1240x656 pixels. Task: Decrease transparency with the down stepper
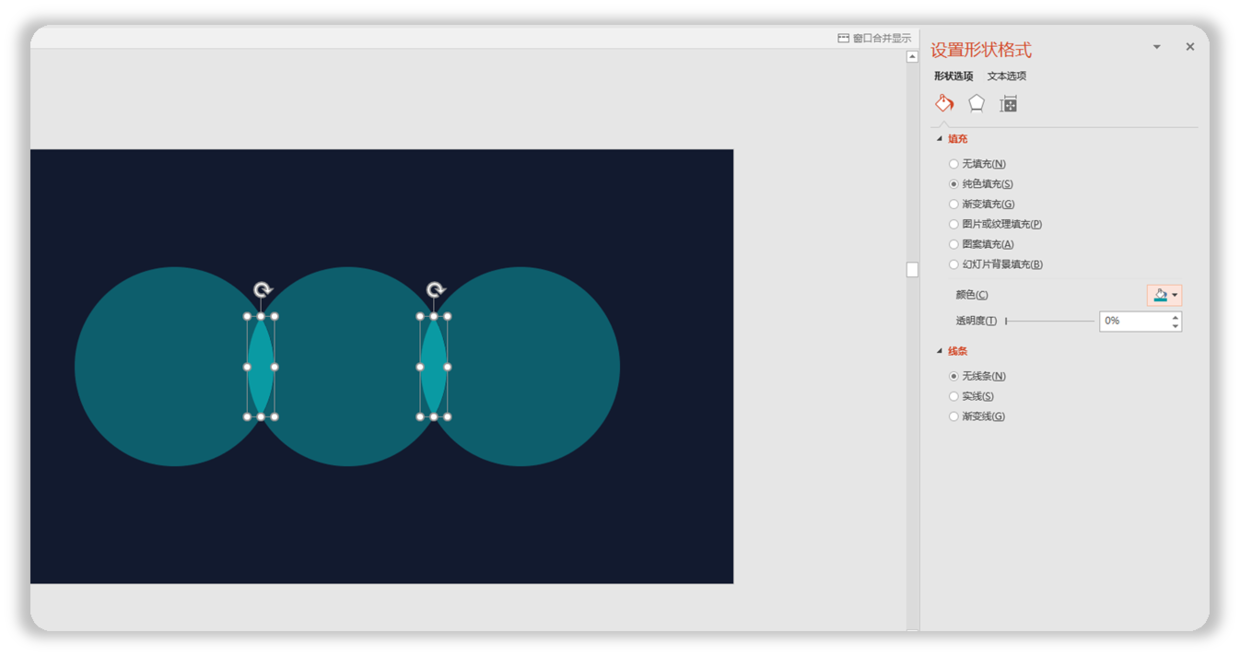(x=1175, y=326)
